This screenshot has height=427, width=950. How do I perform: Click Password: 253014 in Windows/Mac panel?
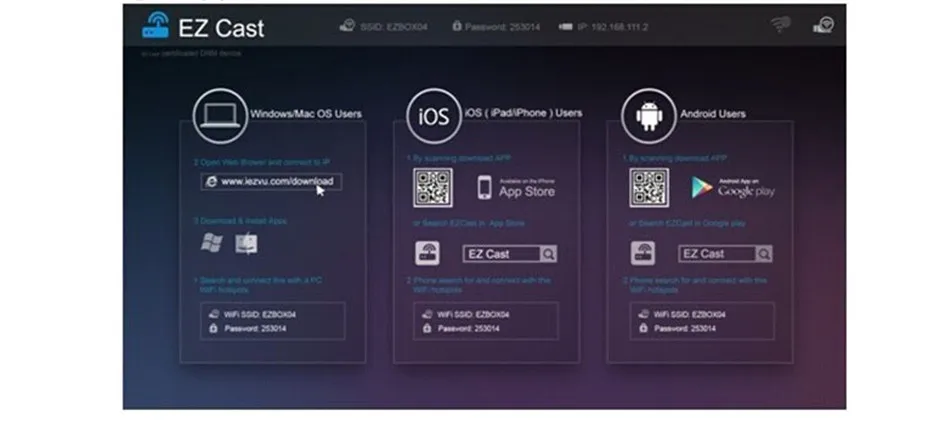tap(255, 329)
